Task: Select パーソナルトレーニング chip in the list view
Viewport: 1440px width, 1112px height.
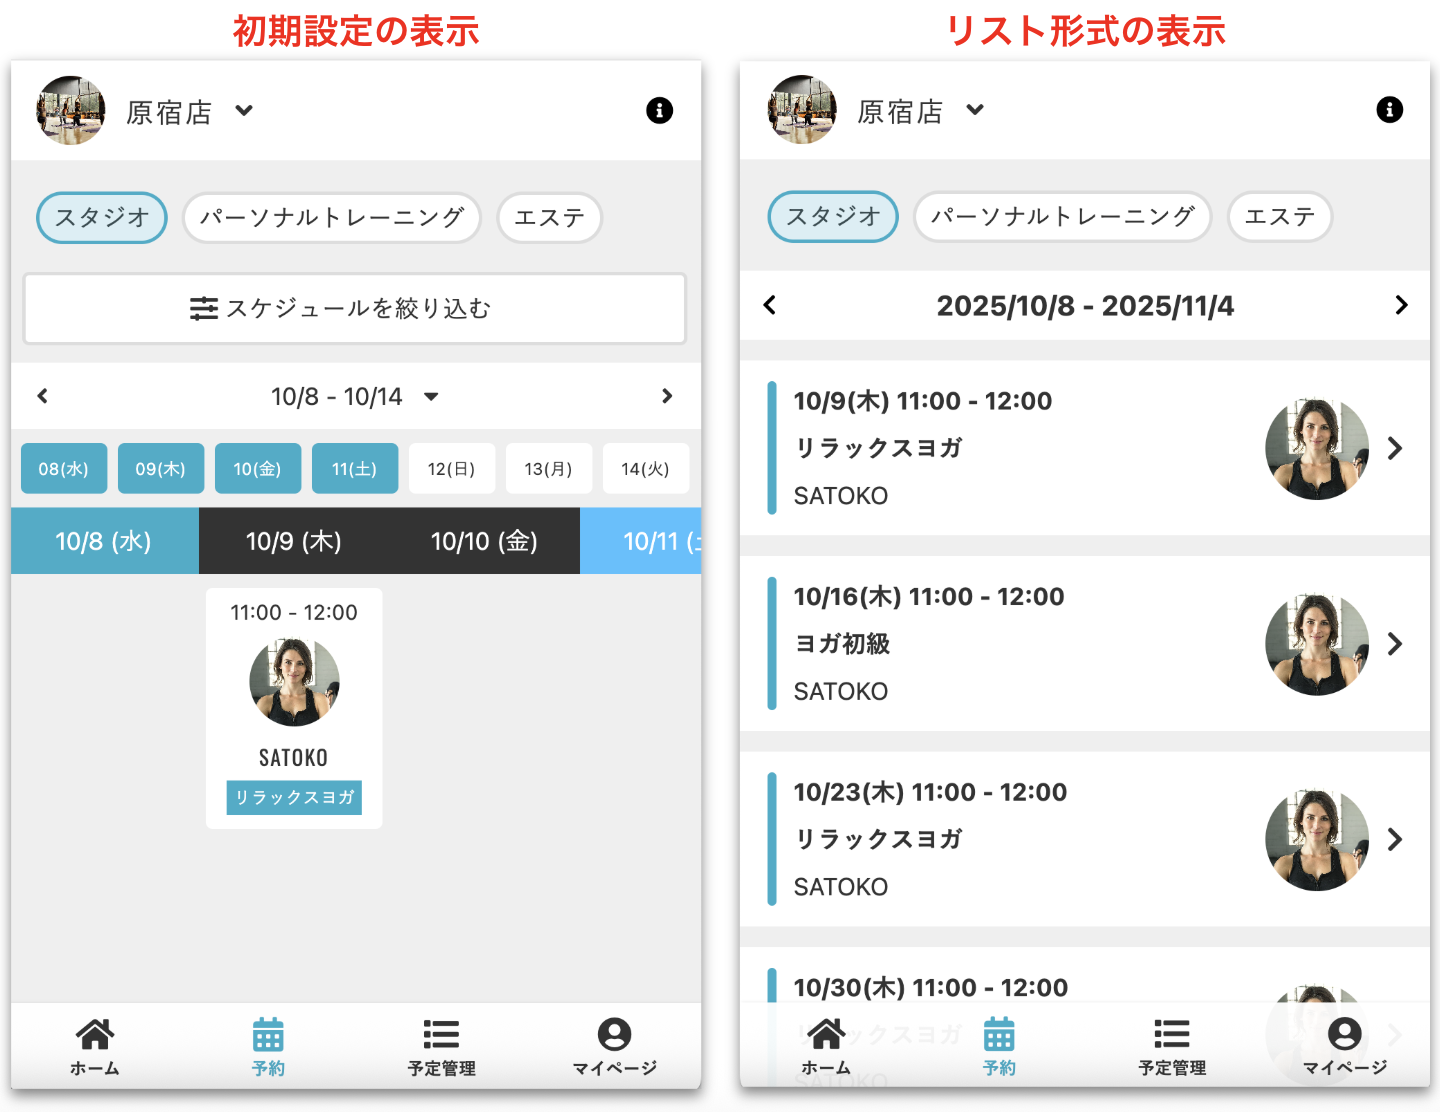Action: (1062, 217)
